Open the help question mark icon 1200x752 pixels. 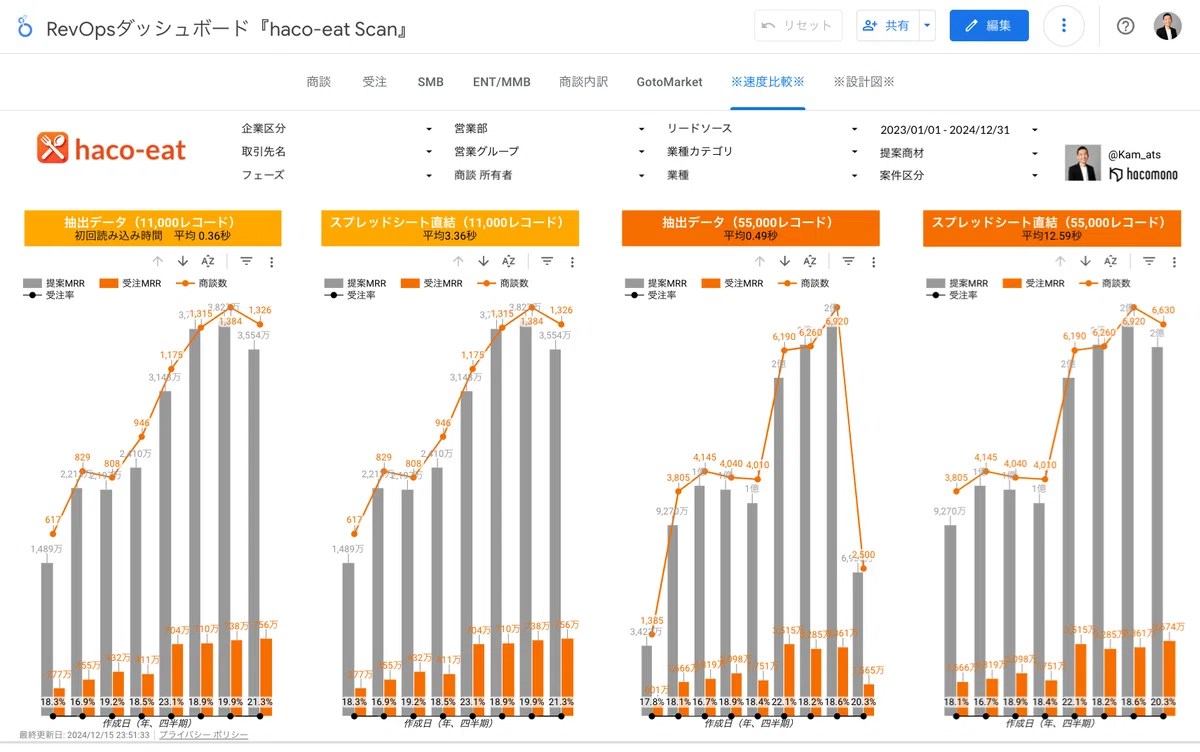(1125, 26)
